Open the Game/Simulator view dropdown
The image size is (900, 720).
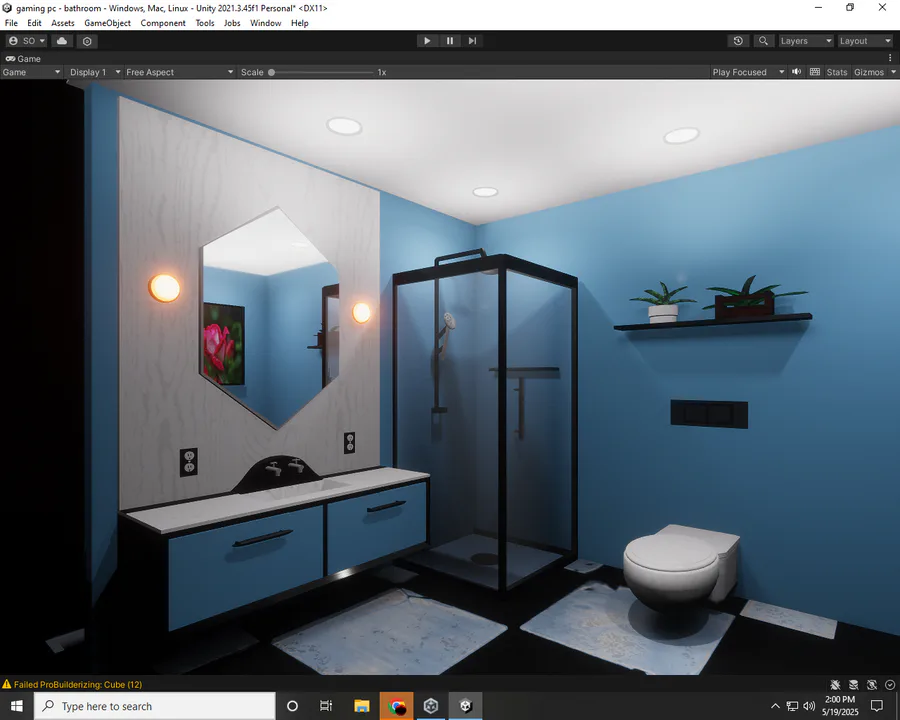point(31,72)
